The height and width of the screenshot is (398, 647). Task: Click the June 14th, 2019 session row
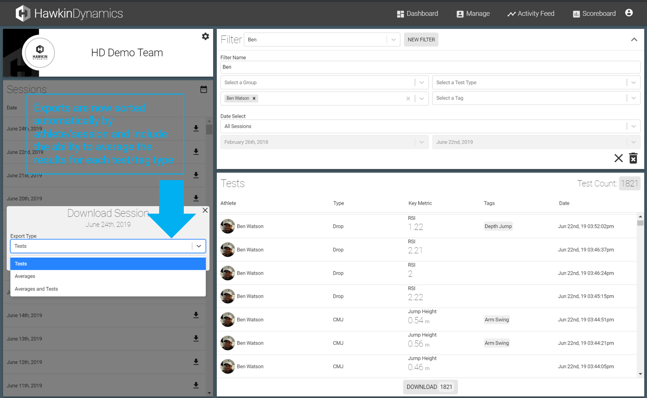coord(105,315)
